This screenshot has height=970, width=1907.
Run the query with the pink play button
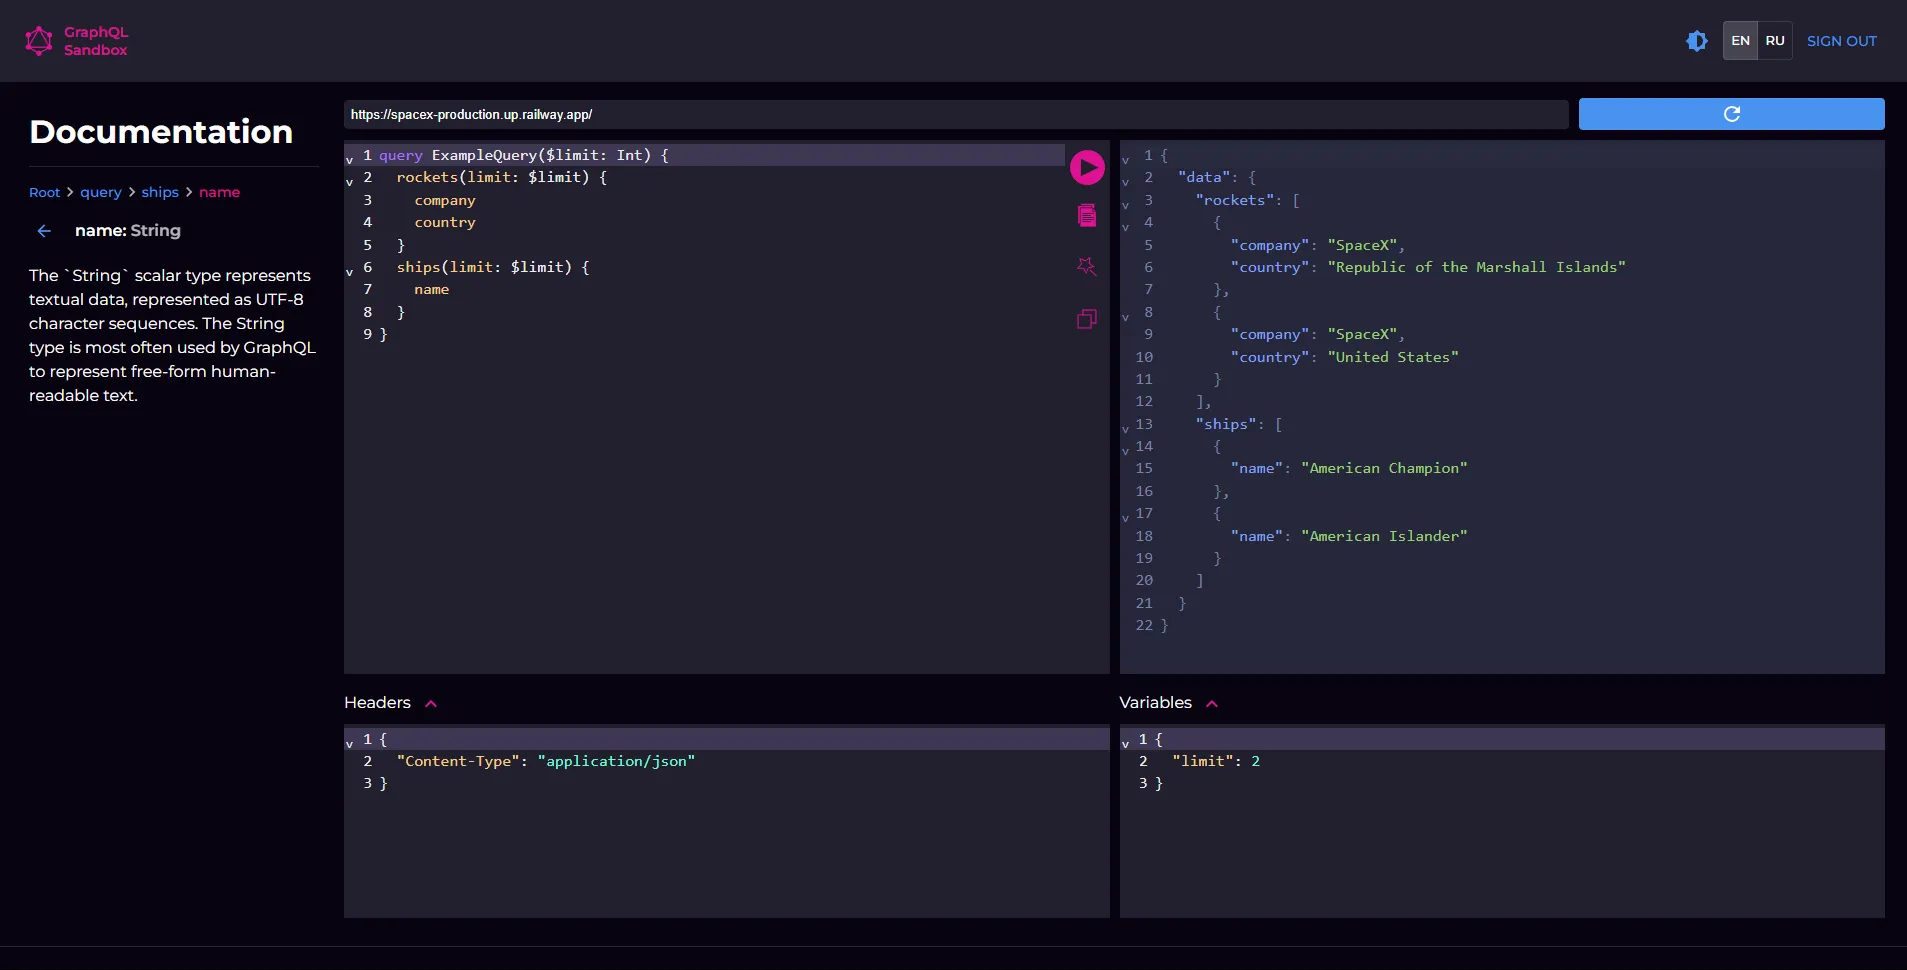click(x=1087, y=167)
